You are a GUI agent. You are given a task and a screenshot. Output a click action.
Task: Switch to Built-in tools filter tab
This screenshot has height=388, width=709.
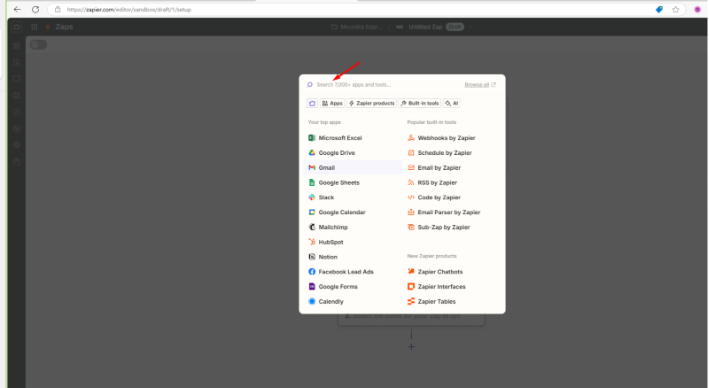(420, 104)
